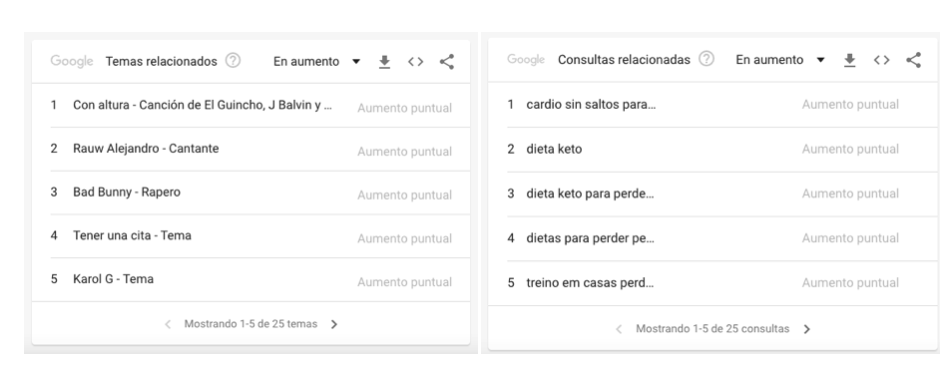Screen dimensions: 949x374
Task: Download the Consultas relacionadas data
Action: (x=850, y=60)
